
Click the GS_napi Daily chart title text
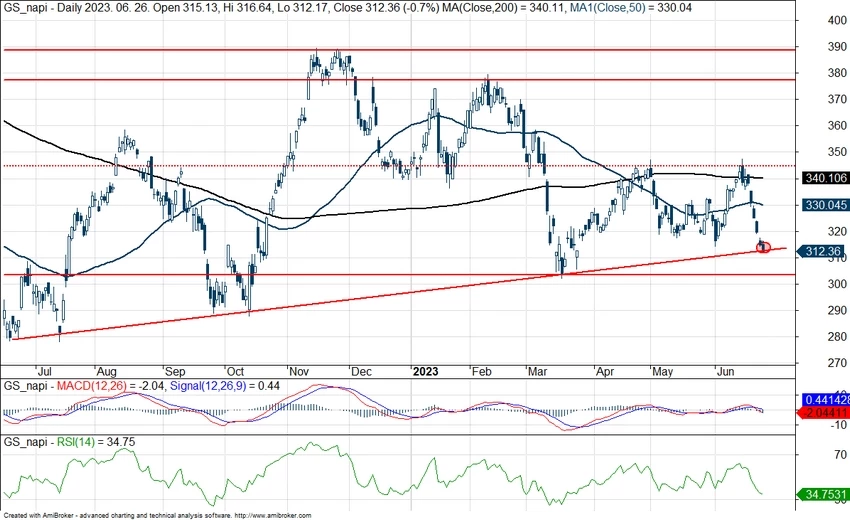coord(60,9)
